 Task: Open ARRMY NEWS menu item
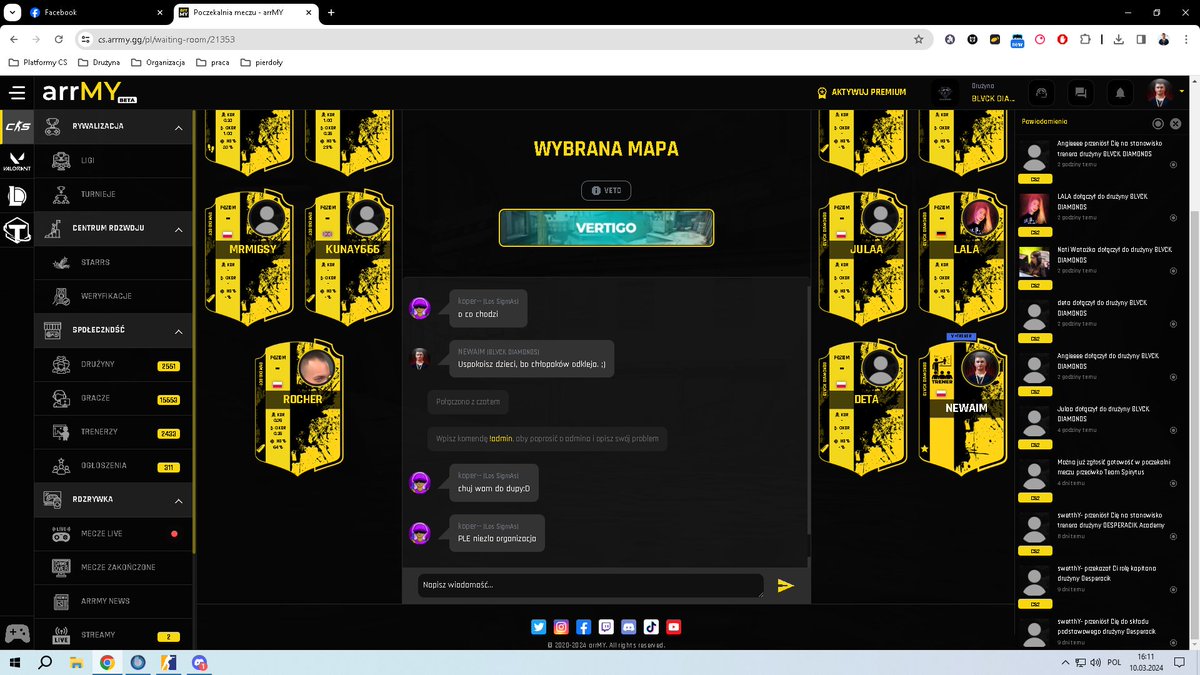(x=112, y=601)
